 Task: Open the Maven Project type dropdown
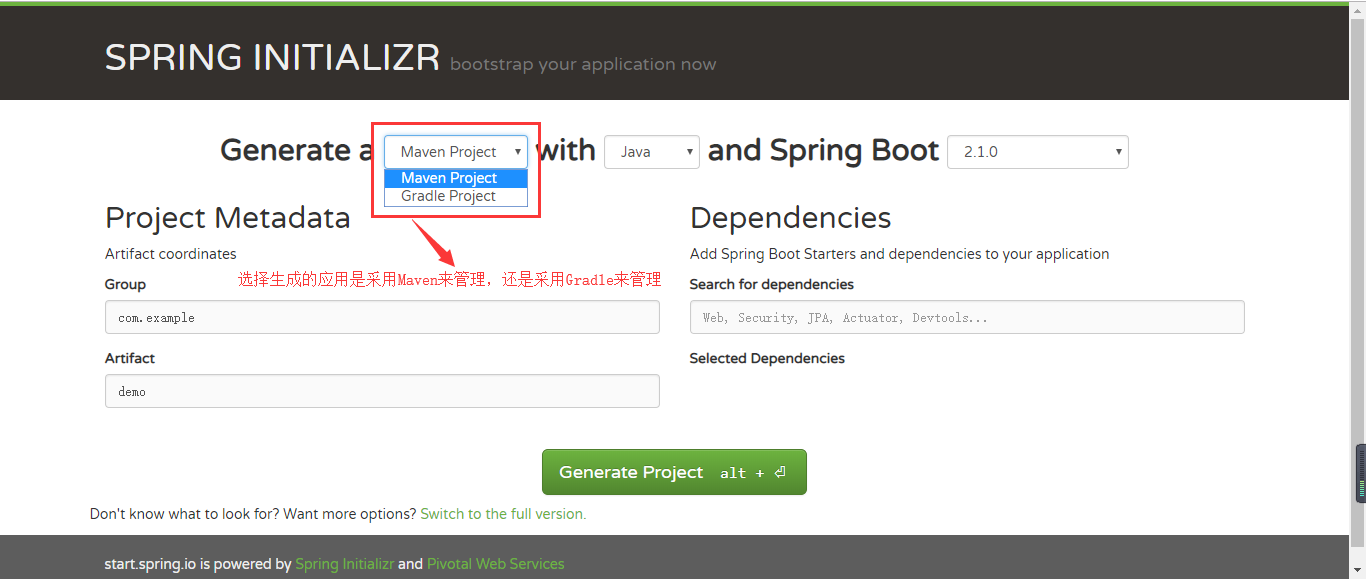click(456, 152)
